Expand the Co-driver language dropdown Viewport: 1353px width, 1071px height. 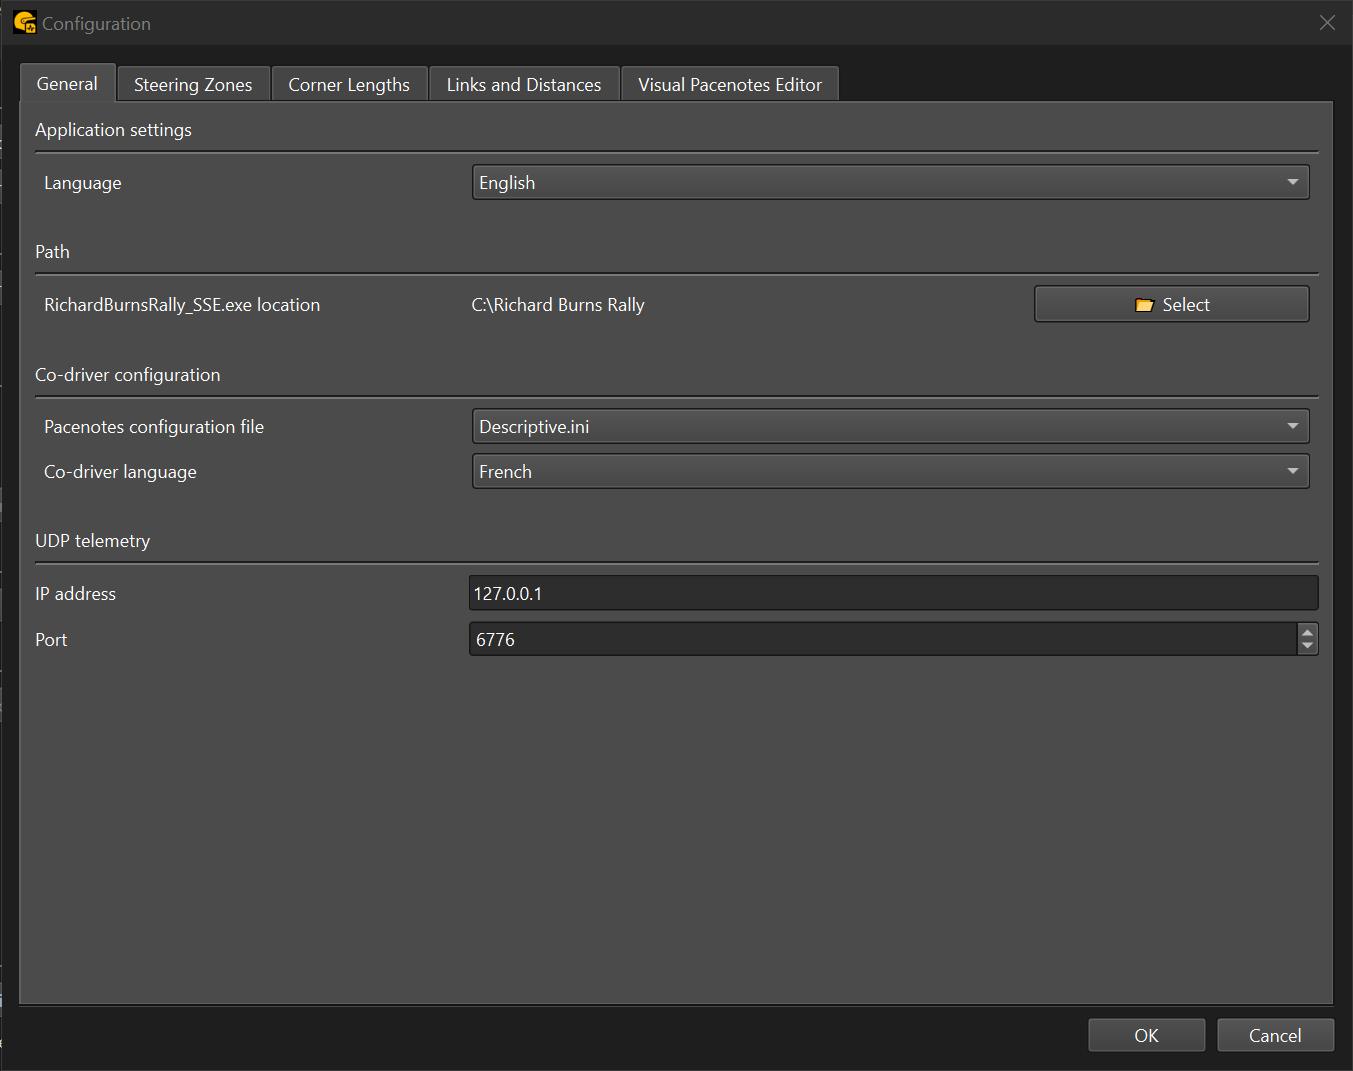[890, 472]
